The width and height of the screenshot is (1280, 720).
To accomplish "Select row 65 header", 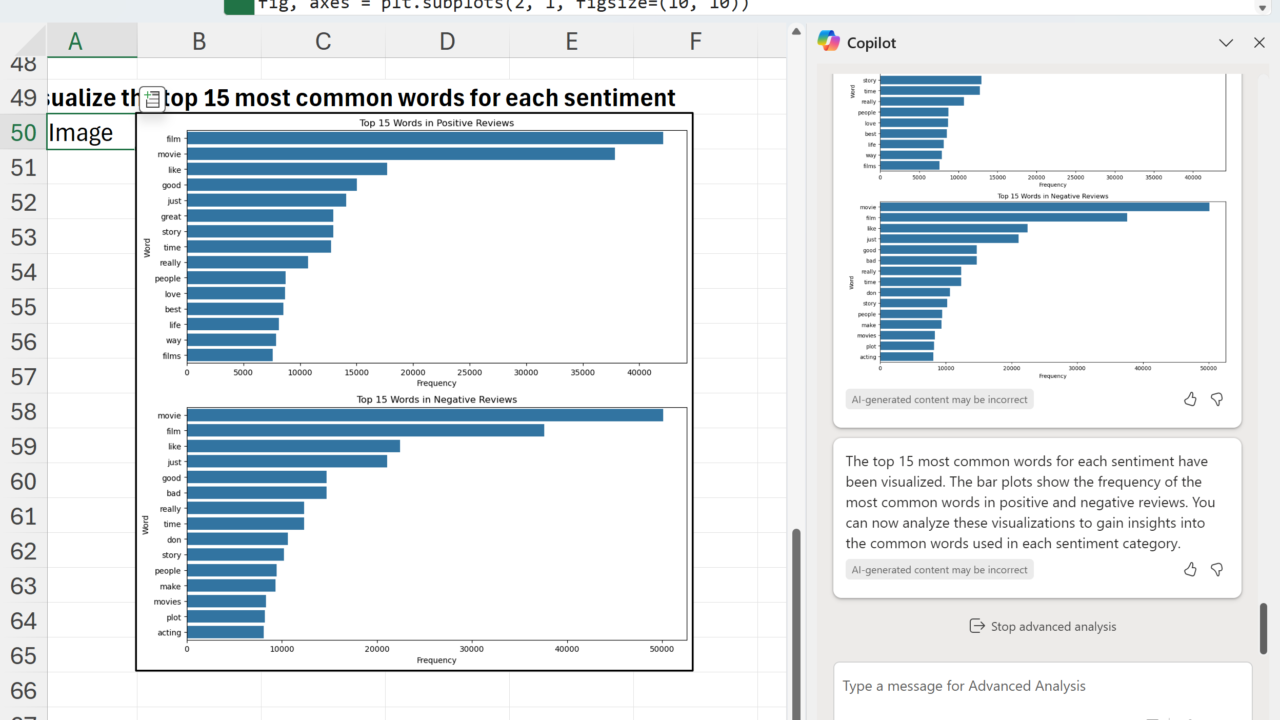I will [x=23, y=656].
